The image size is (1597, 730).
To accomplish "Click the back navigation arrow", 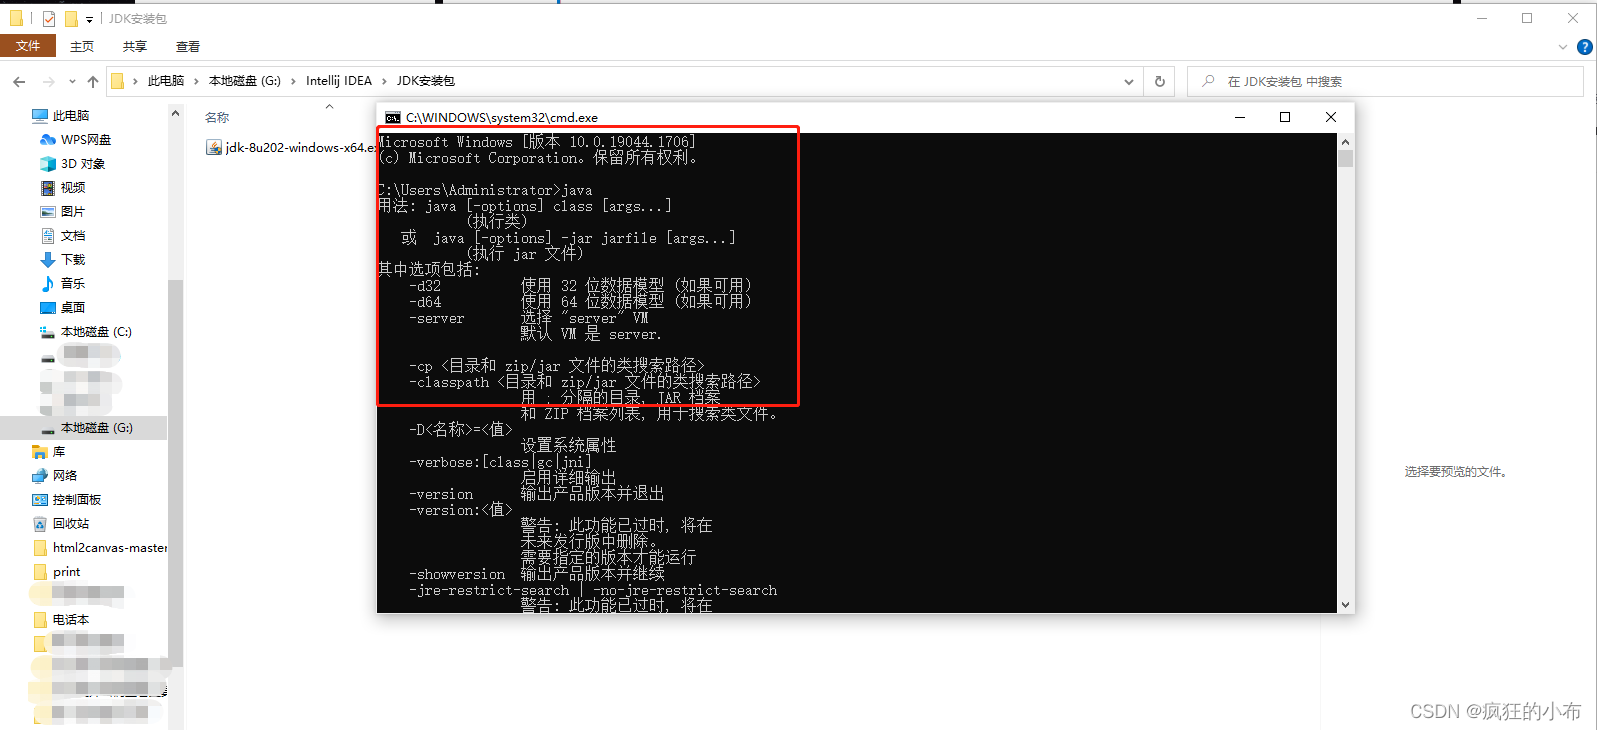I will (x=19, y=81).
